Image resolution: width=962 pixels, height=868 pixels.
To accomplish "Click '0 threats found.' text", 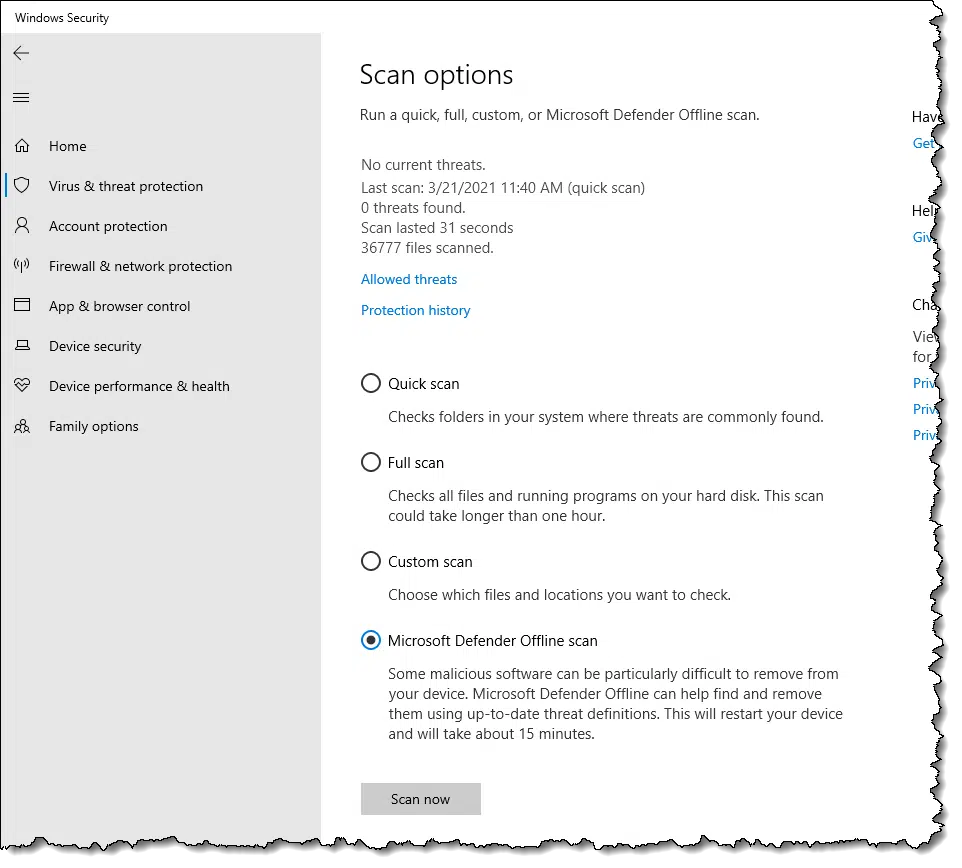I will 413,208.
